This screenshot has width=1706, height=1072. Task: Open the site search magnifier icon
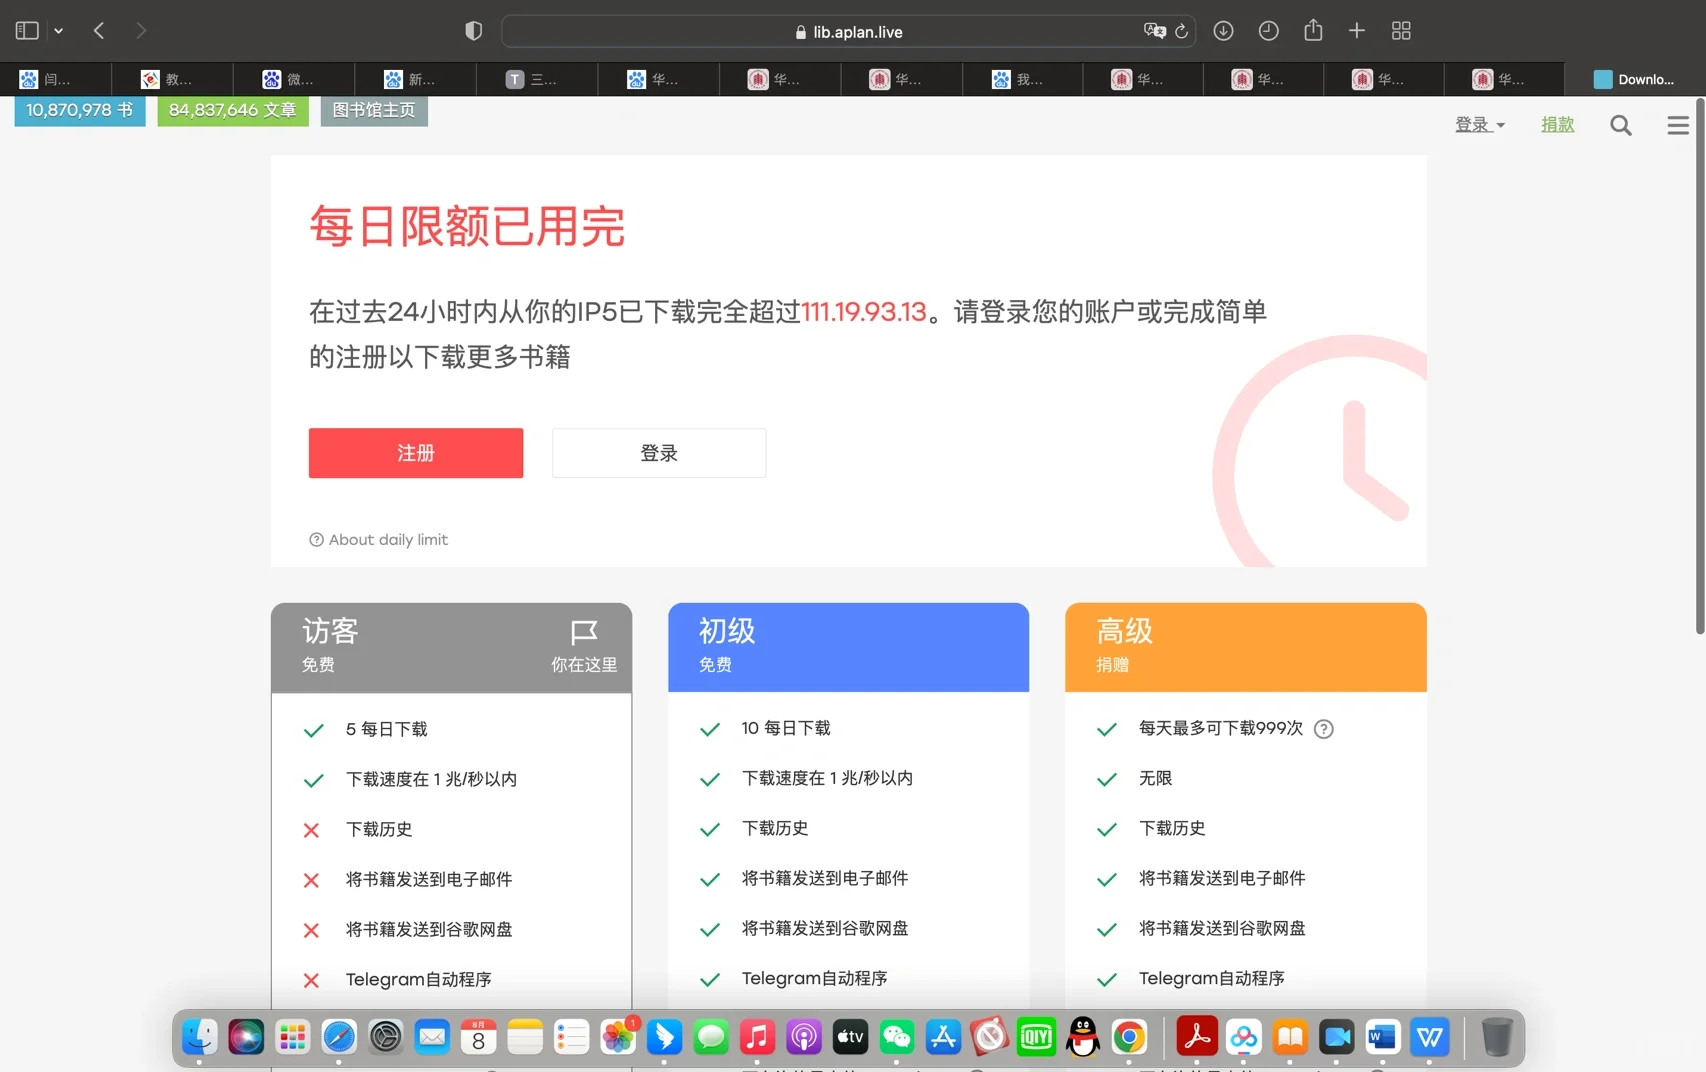tap(1620, 125)
